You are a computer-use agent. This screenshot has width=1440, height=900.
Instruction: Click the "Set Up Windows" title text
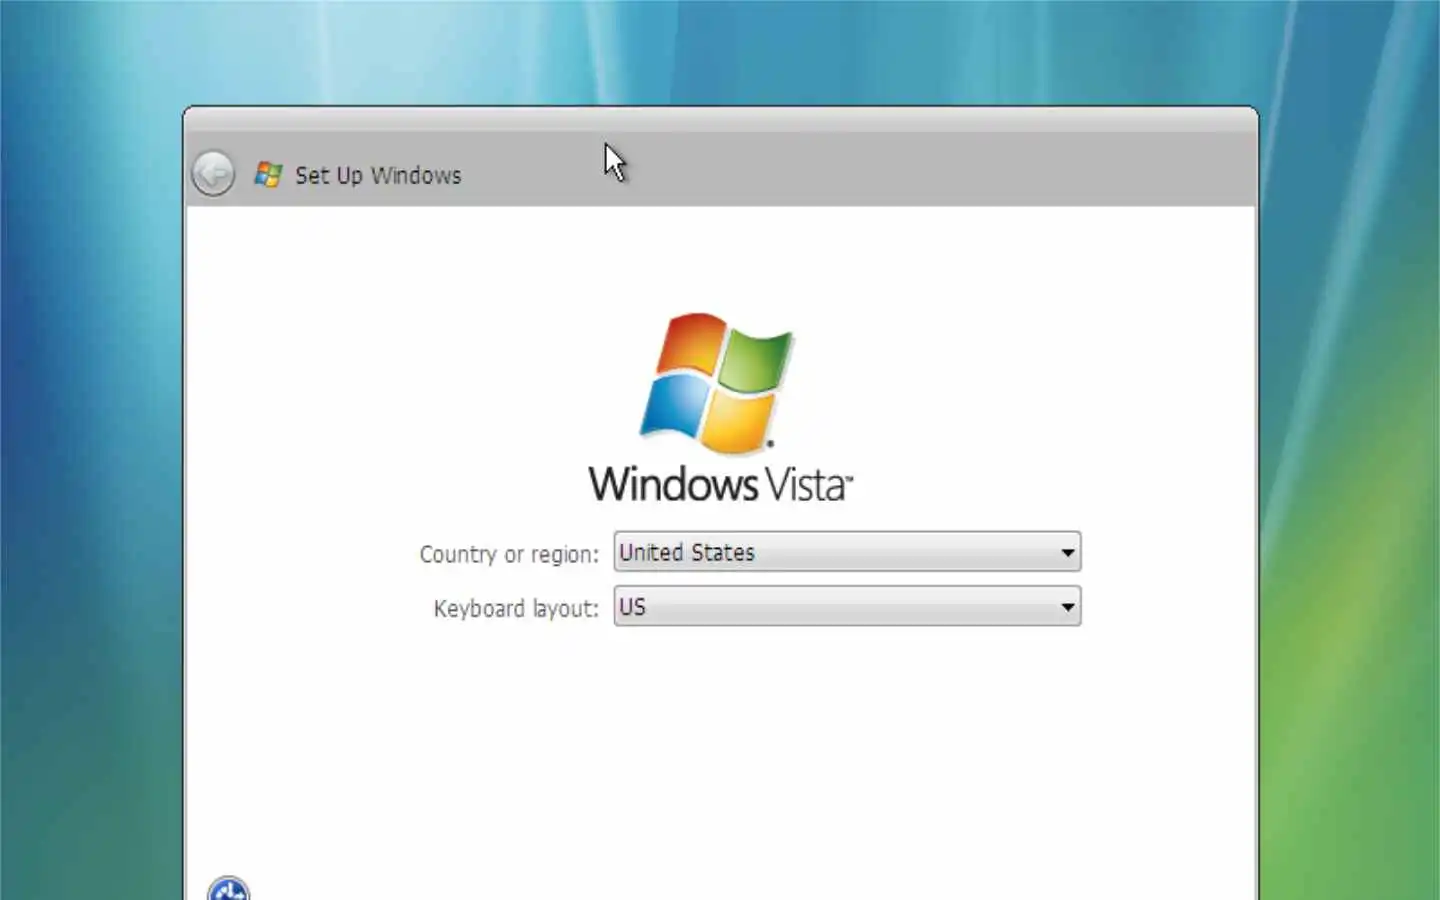[x=378, y=176]
